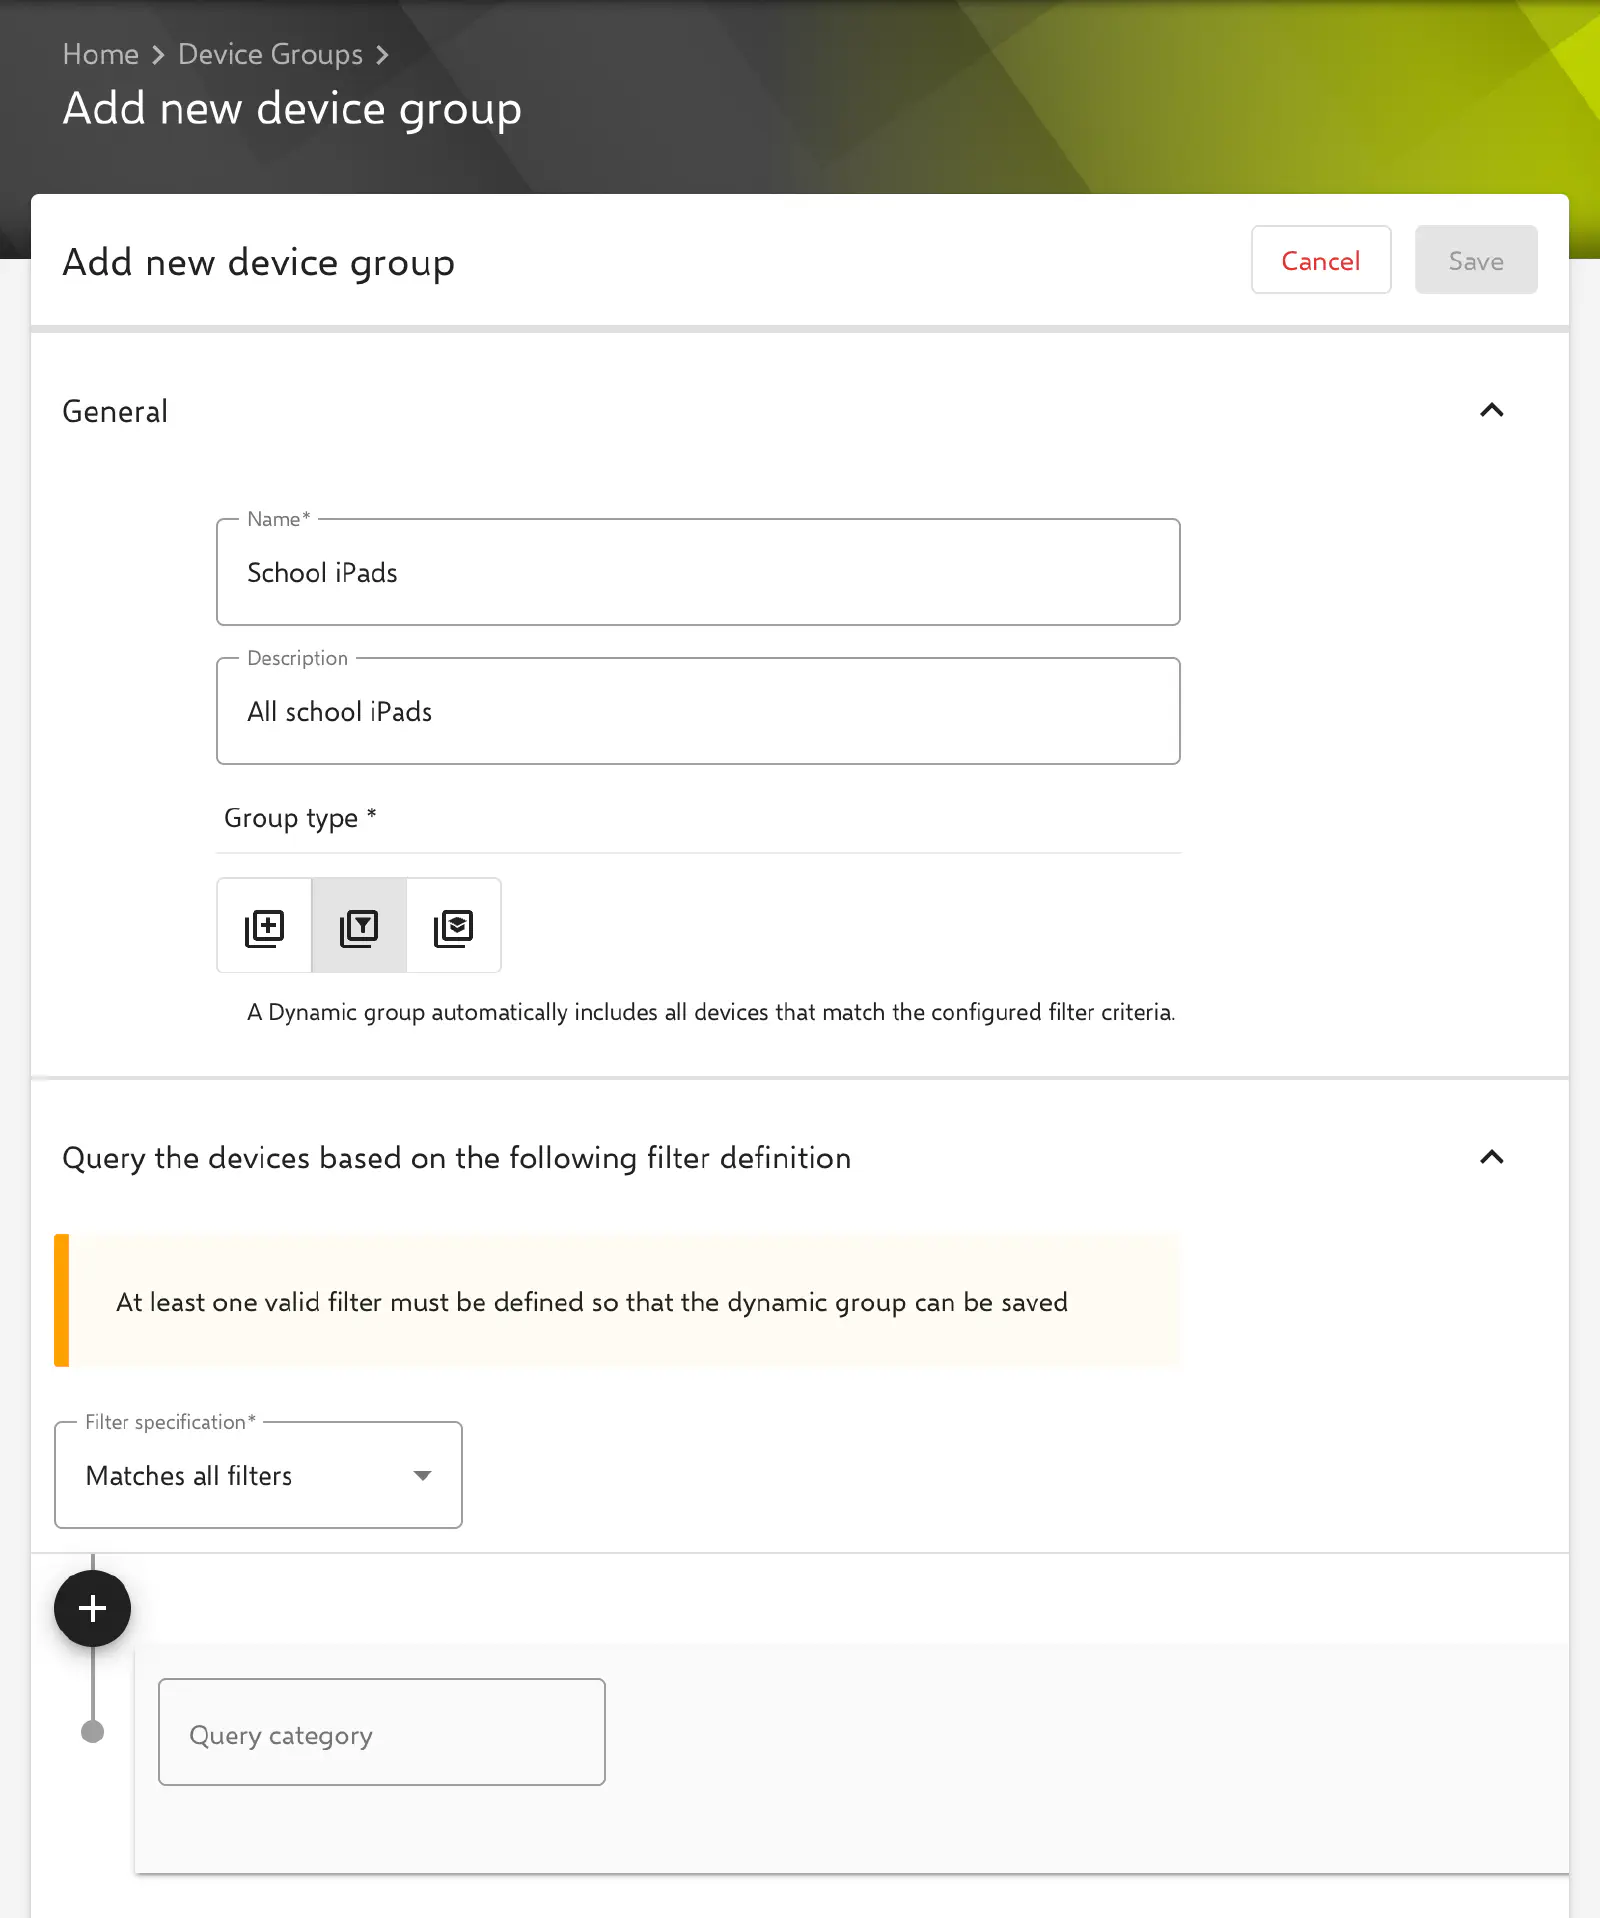Select the third group type icon
The image size is (1600, 1918).
click(453, 927)
